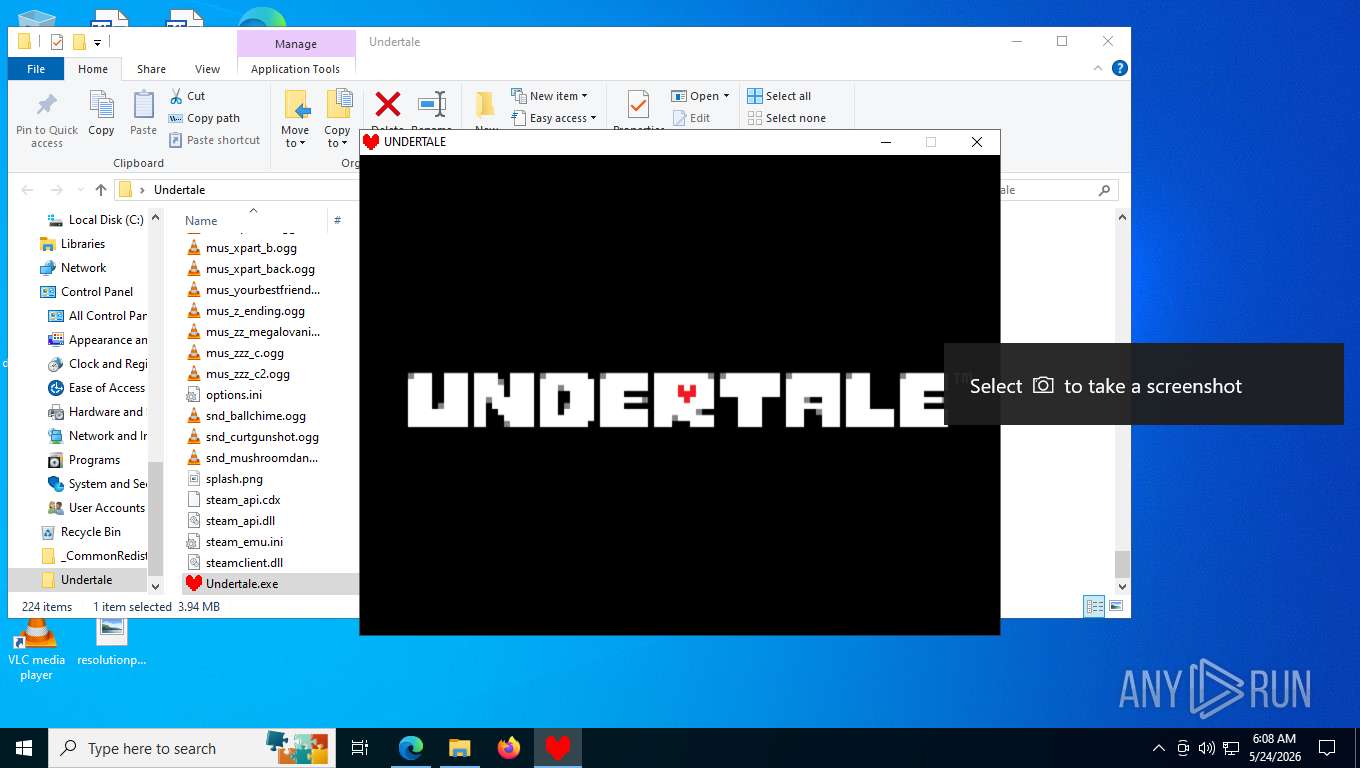Click the Back navigation arrow
Viewport: 1360px width, 768px height.
[28, 190]
